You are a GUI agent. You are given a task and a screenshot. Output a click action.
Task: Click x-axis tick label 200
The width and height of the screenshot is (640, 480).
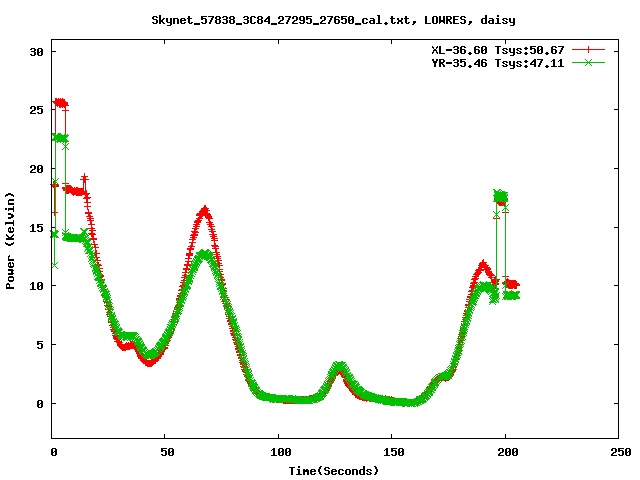click(507, 452)
